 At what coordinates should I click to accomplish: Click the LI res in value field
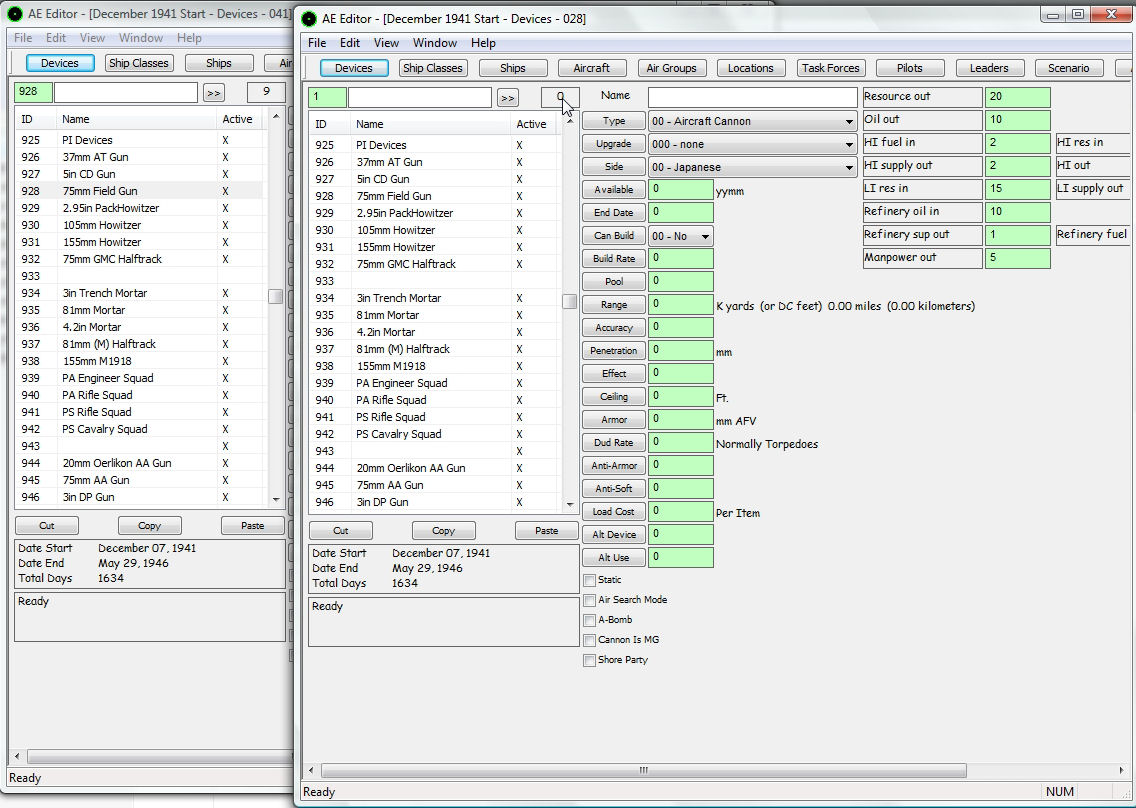coord(1017,188)
